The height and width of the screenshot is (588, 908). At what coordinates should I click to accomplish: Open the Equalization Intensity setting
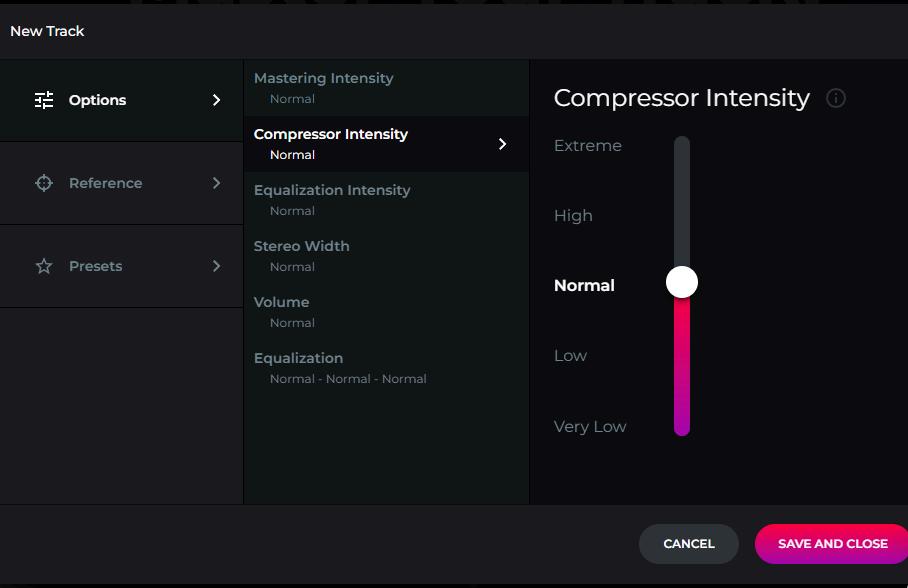[332, 199]
